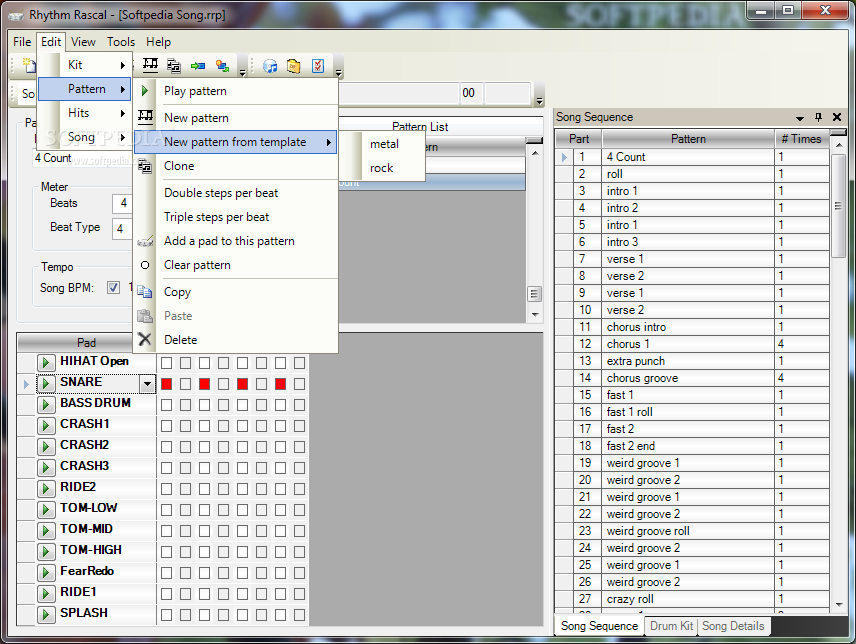856x644 pixels.
Task: Play the CRASH3 pad sound
Action: click(46, 468)
